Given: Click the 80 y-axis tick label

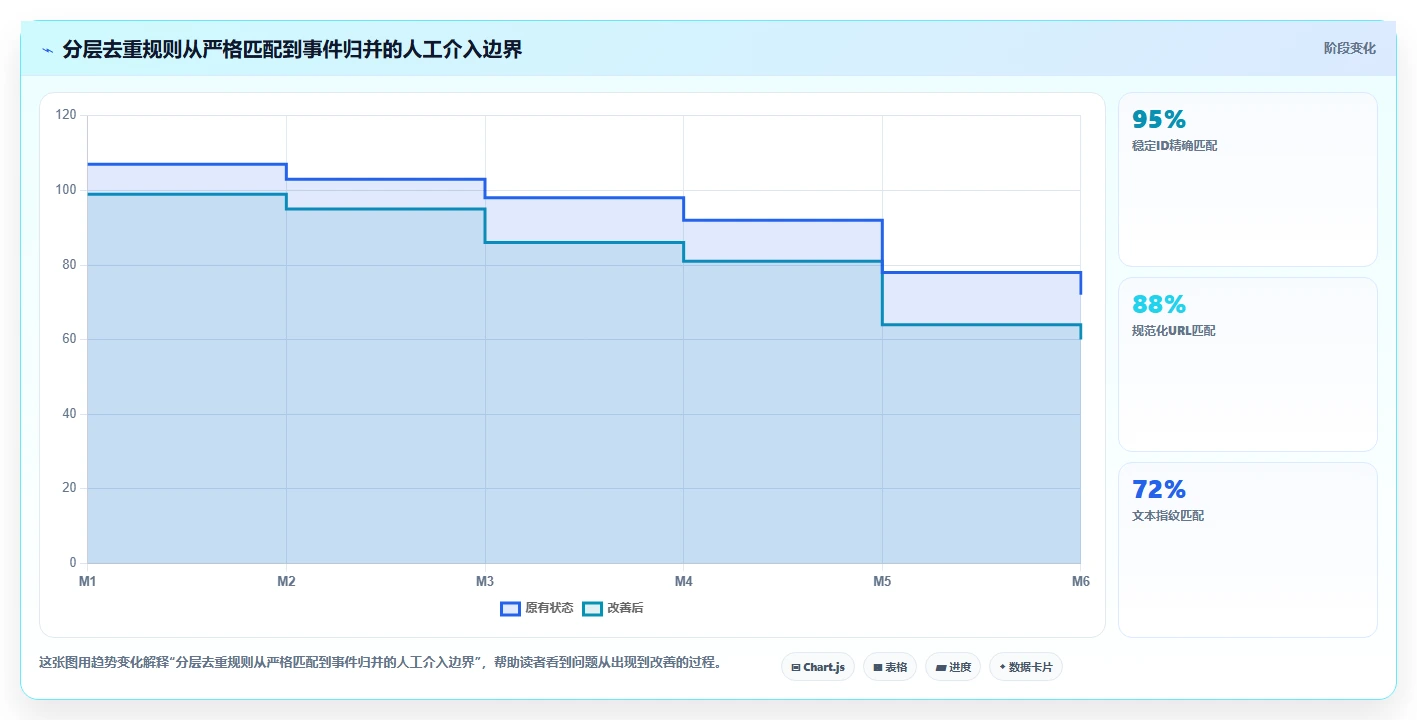Looking at the screenshot, I should tap(69, 265).
